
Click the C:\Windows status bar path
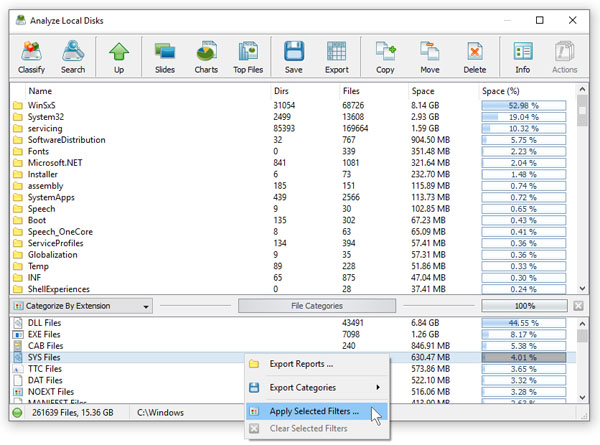click(x=160, y=412)
